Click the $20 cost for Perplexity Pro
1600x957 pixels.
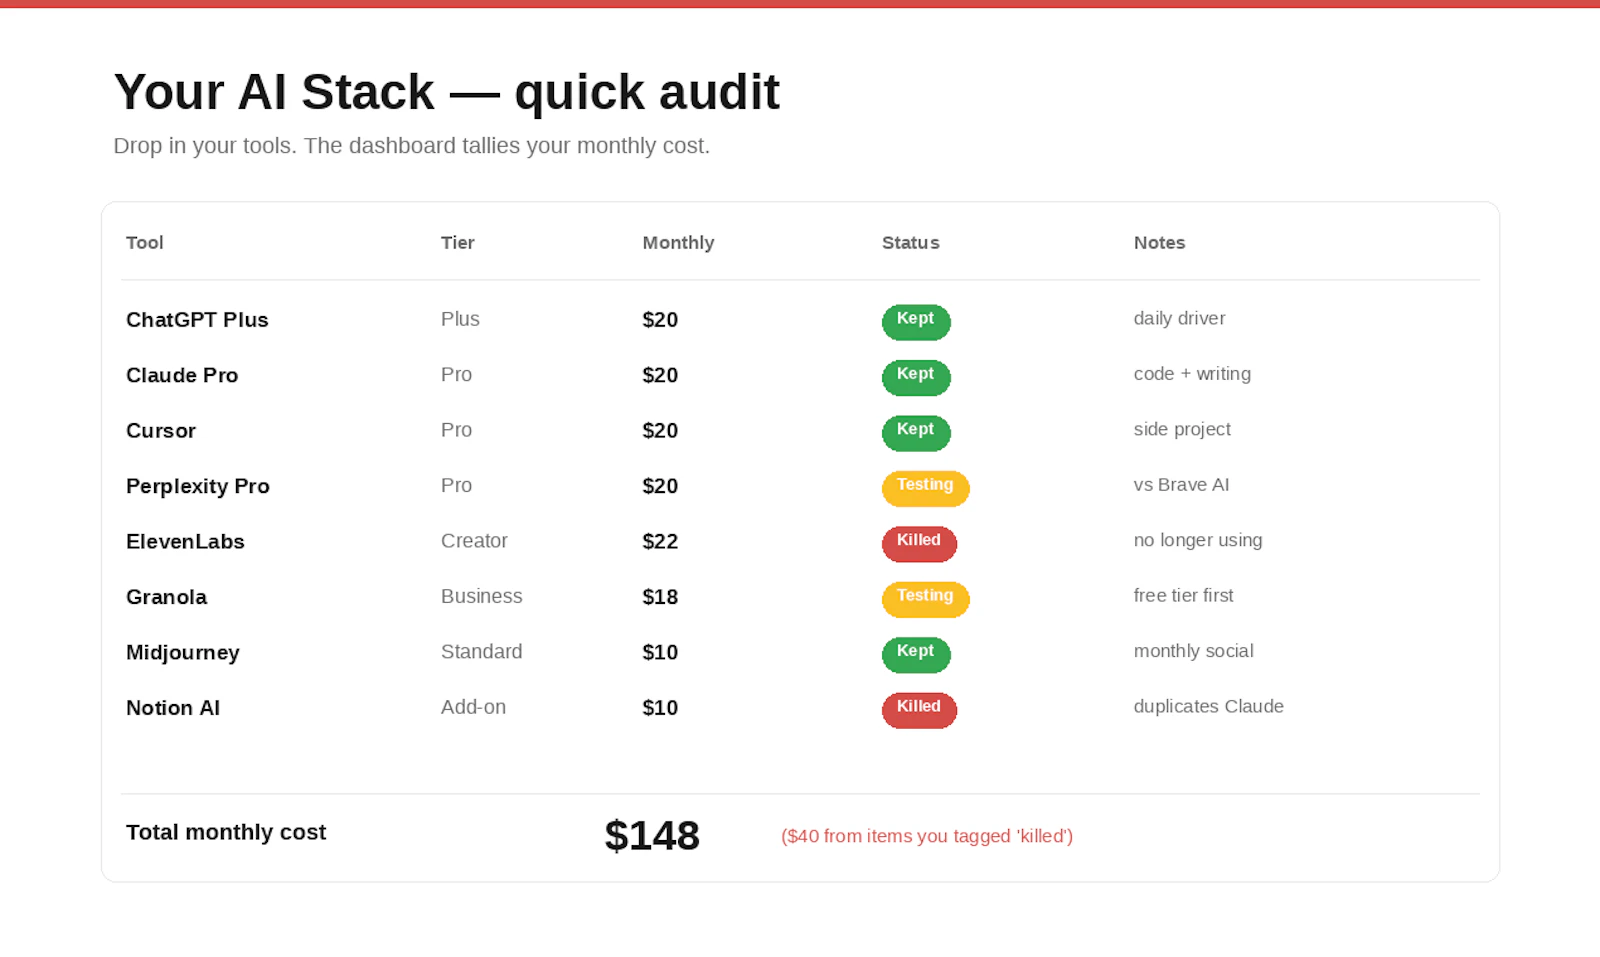(x=660, y=486)
